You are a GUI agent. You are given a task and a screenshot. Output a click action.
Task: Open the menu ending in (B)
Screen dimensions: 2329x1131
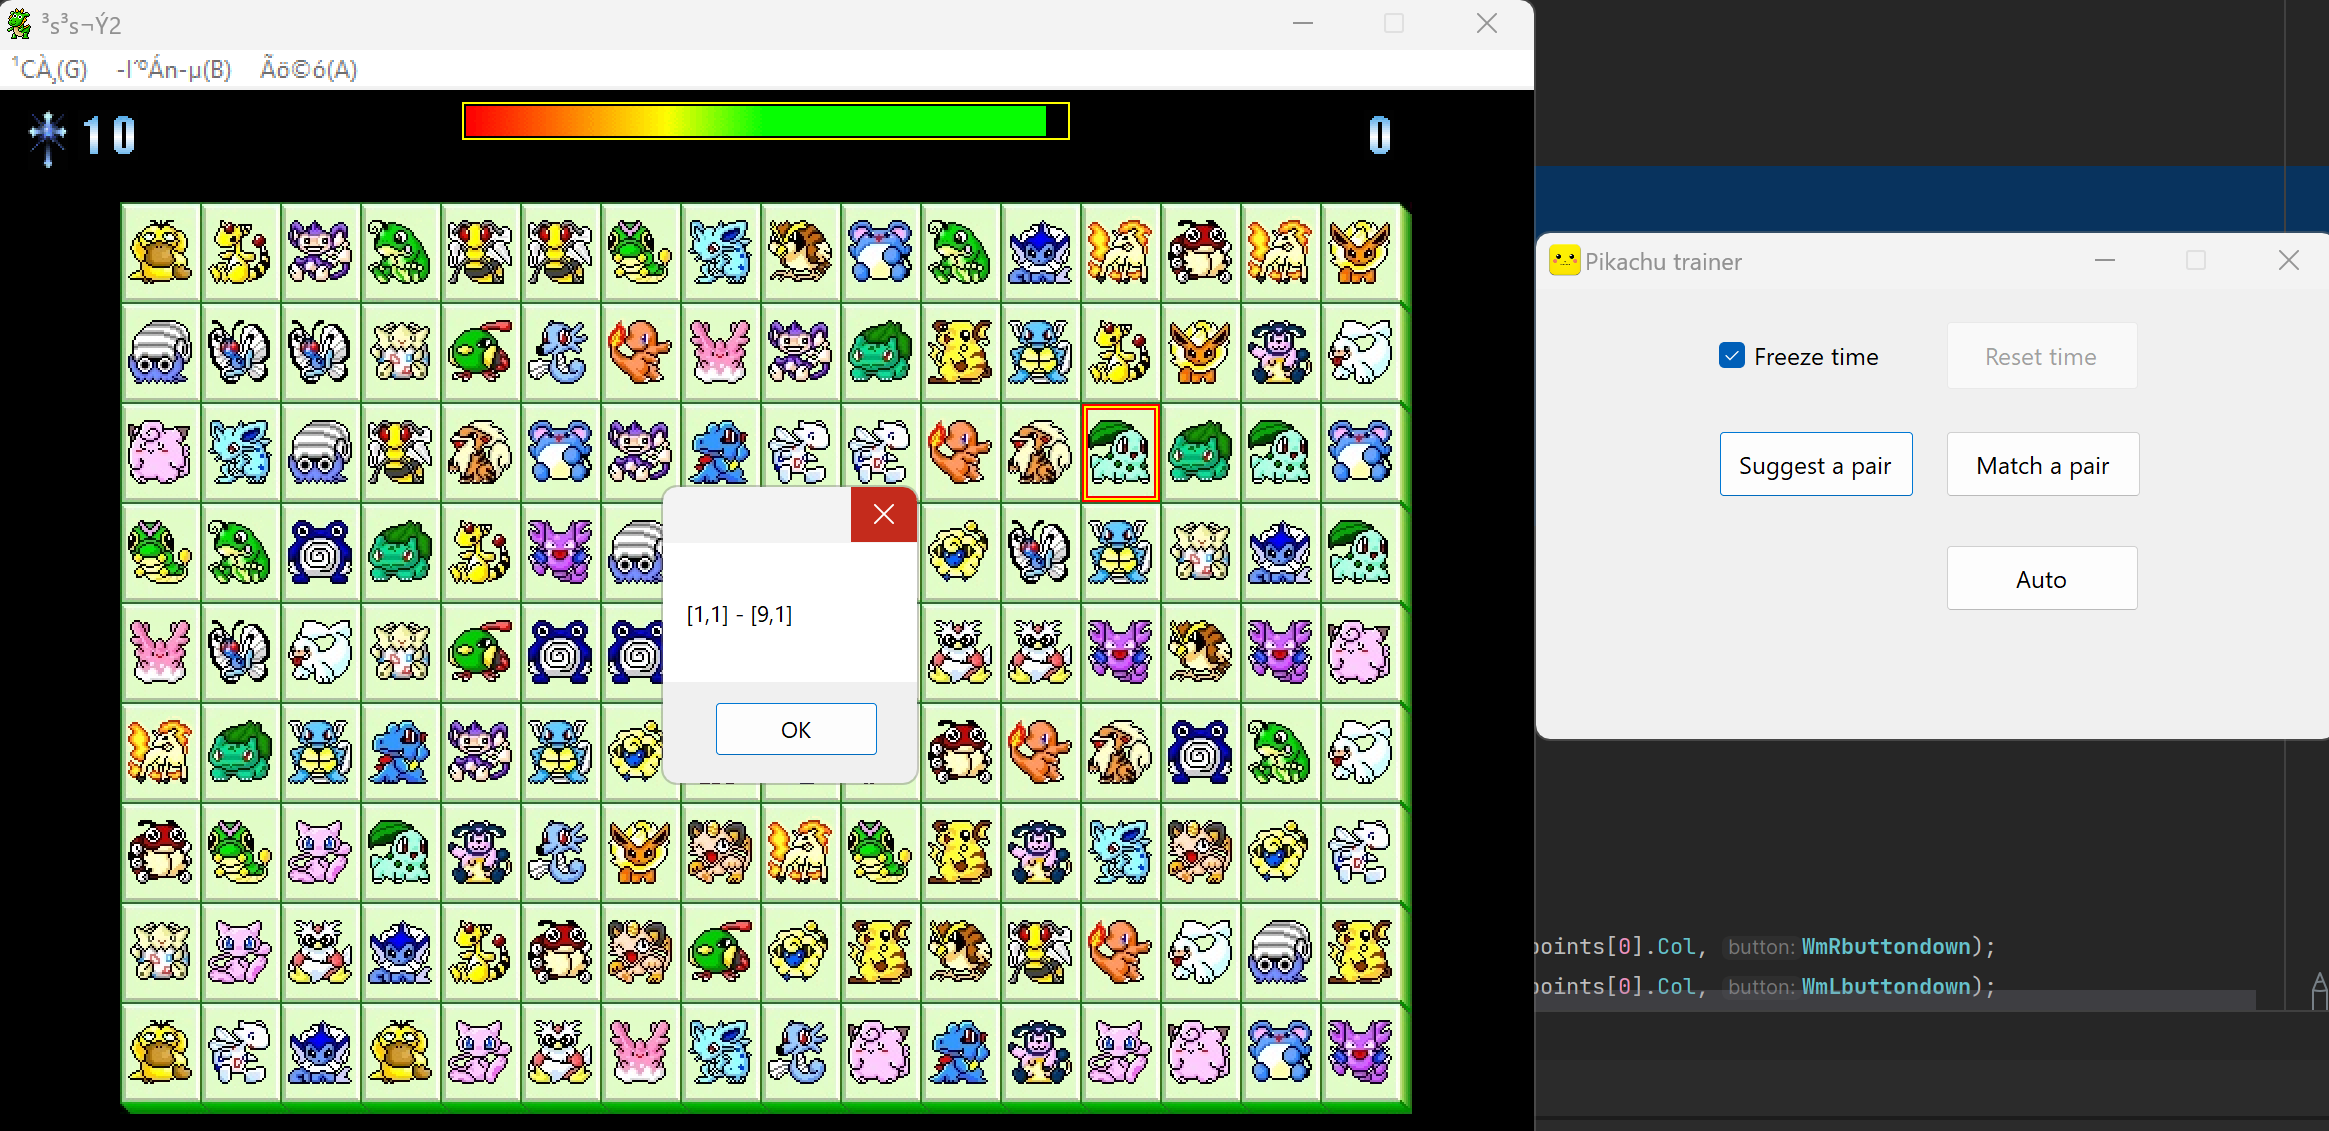pyautogui.click(x=174, y=69)
